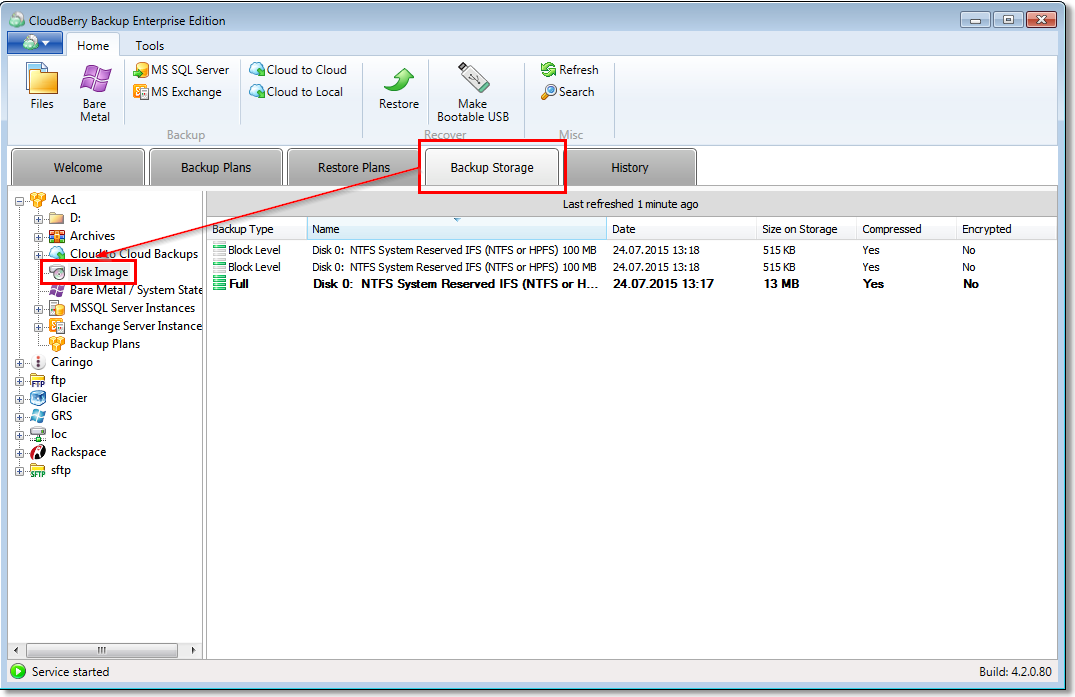Click the tree horizontal scrollbar thumb
Screen dimensions: 1075x697
101,650
